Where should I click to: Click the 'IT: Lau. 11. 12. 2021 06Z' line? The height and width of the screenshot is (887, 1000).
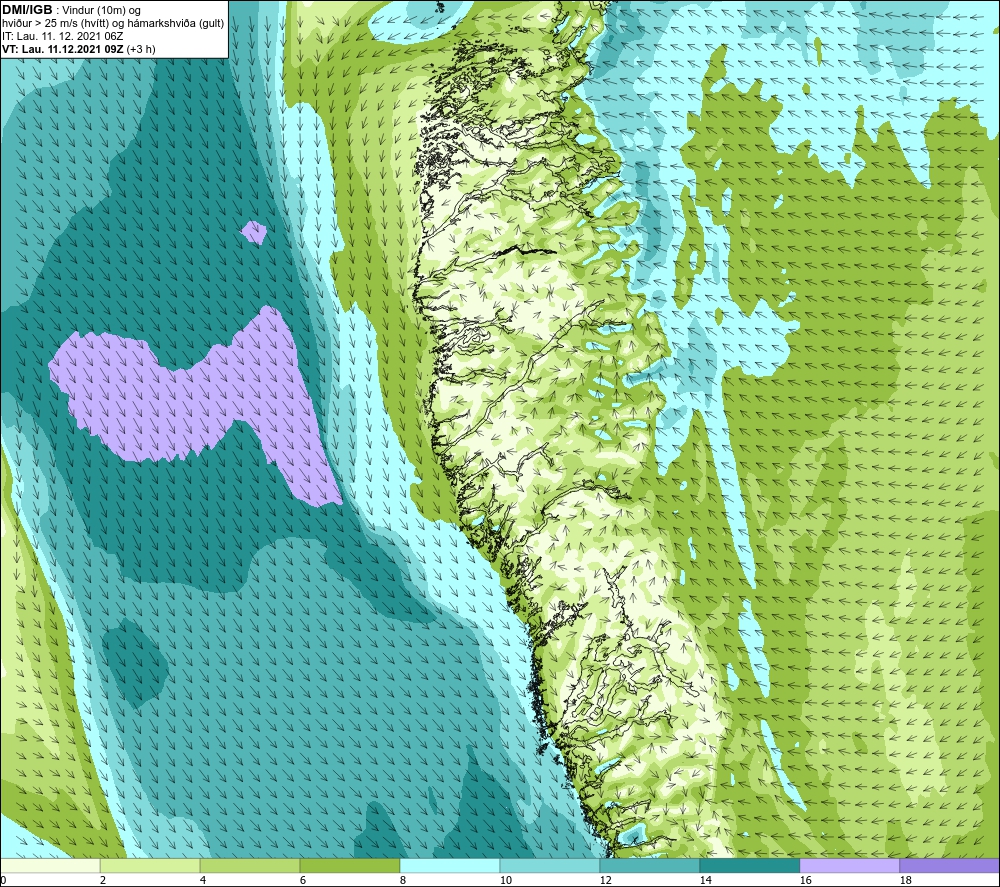[62, 36]
